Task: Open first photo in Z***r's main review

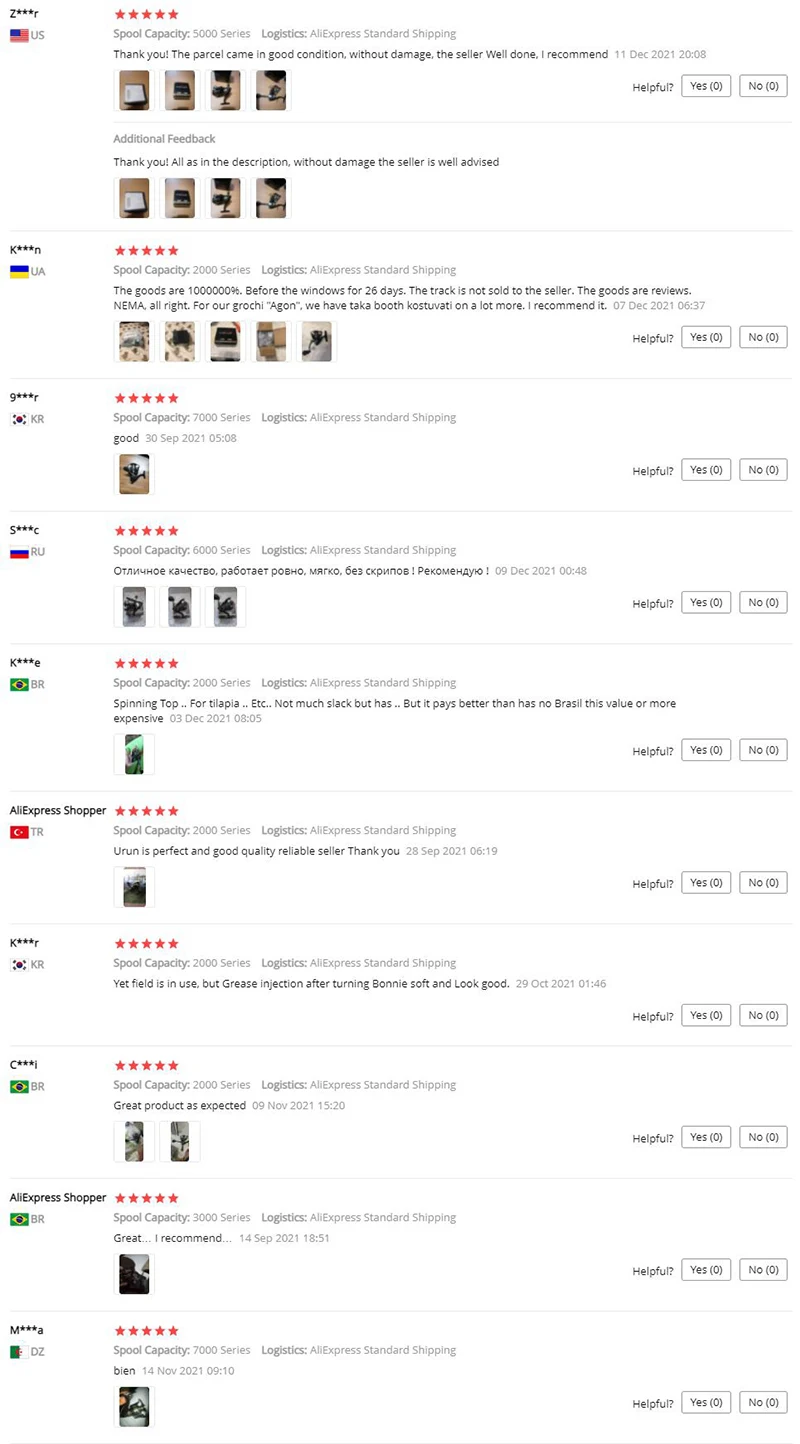Action: (134, 90)
